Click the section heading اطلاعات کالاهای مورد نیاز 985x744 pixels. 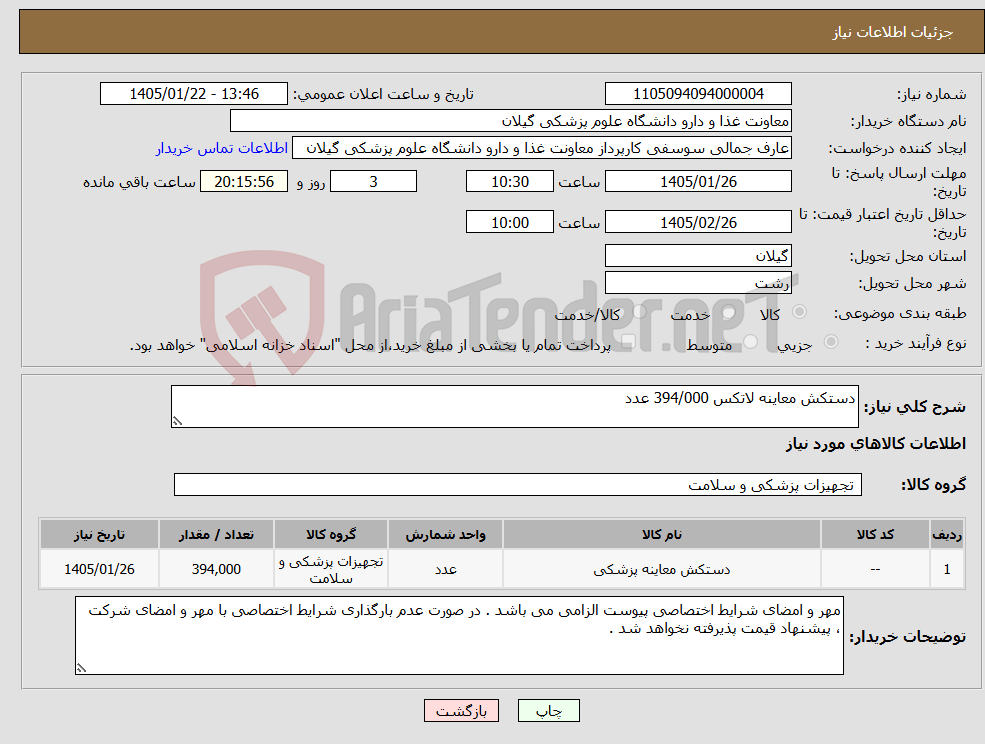tap(876, 444)
